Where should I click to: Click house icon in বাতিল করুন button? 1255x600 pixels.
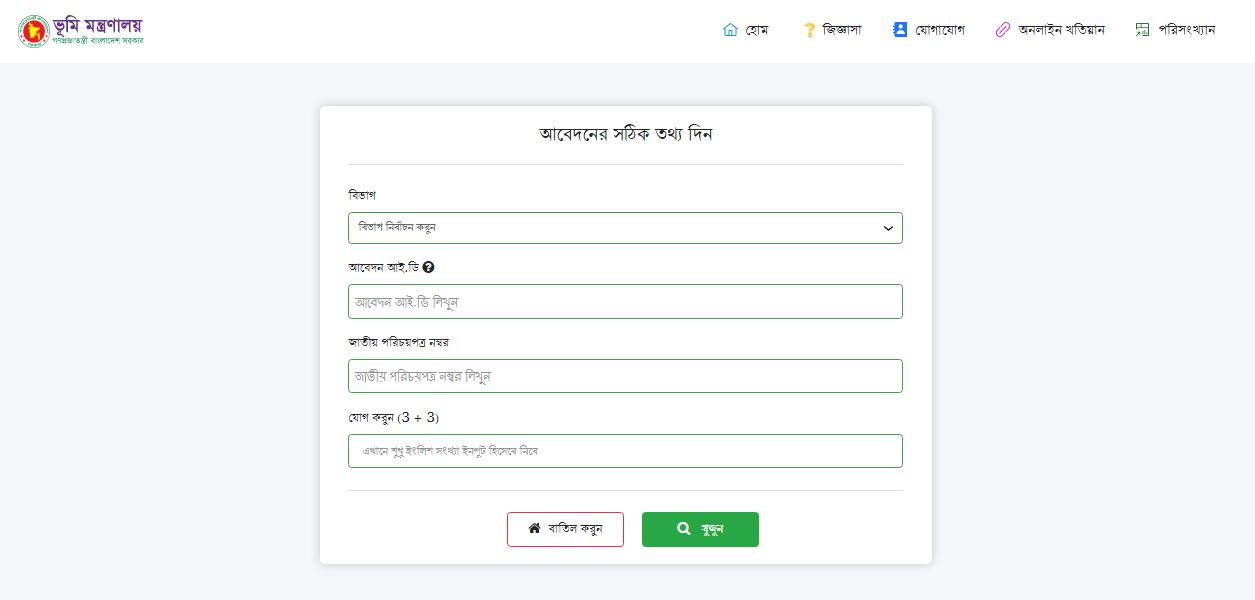pos(535,528)
